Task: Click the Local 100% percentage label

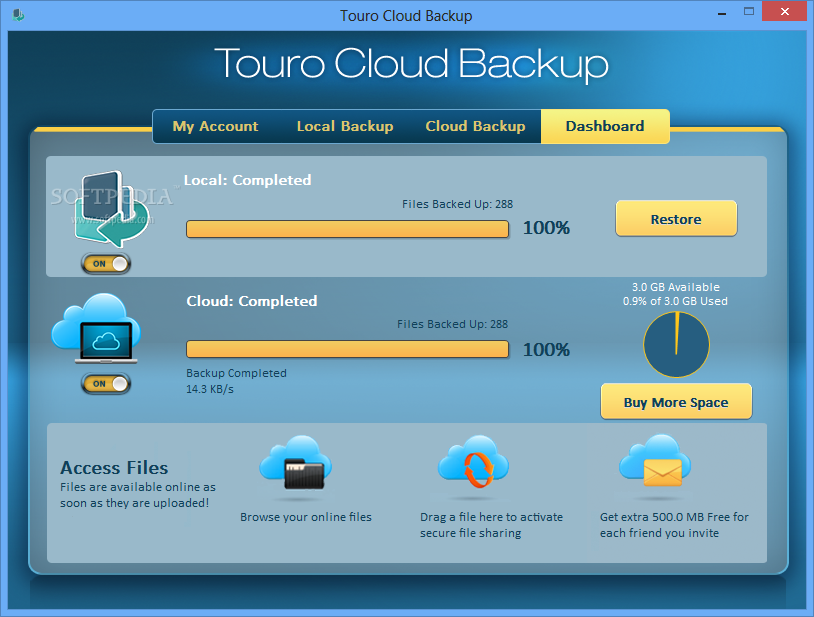Action: pos(546,228)
